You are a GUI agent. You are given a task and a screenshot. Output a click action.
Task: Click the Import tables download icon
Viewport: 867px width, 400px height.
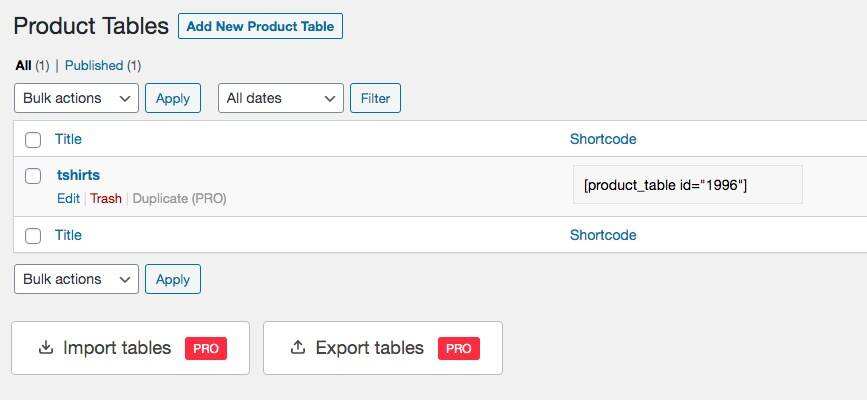point(45,348)
